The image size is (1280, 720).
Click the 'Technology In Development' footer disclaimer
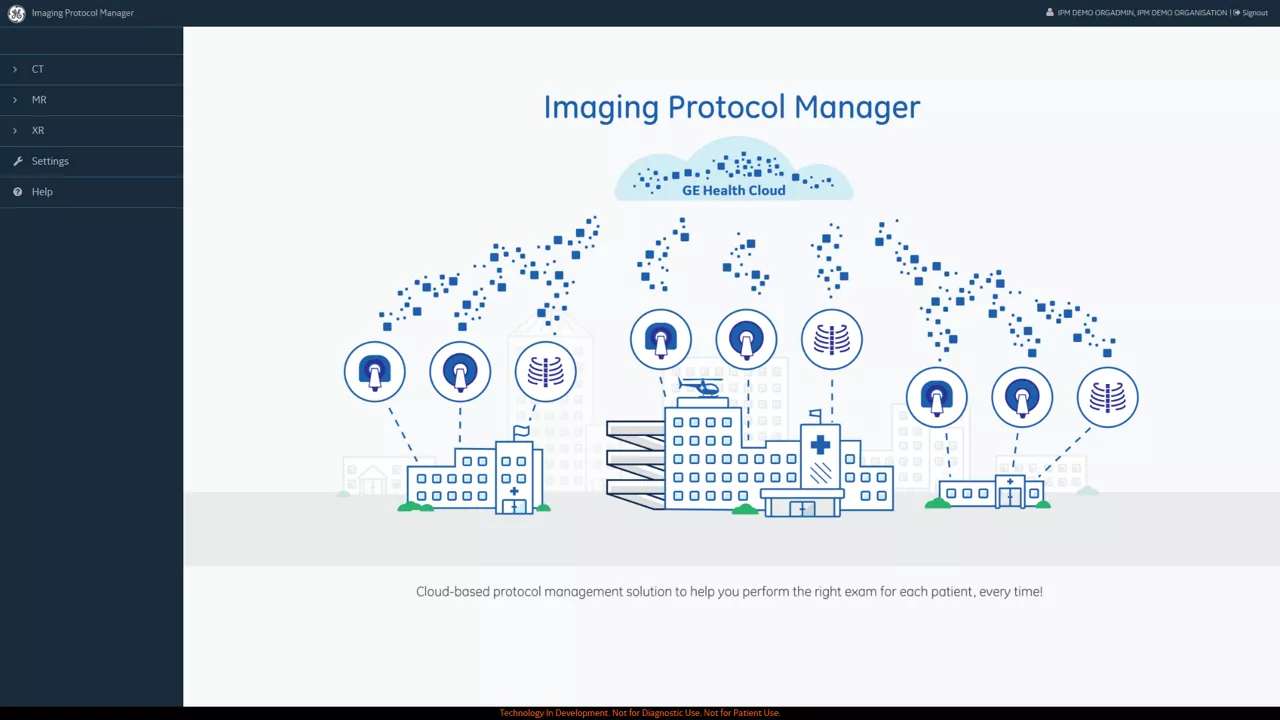[640, 713]
